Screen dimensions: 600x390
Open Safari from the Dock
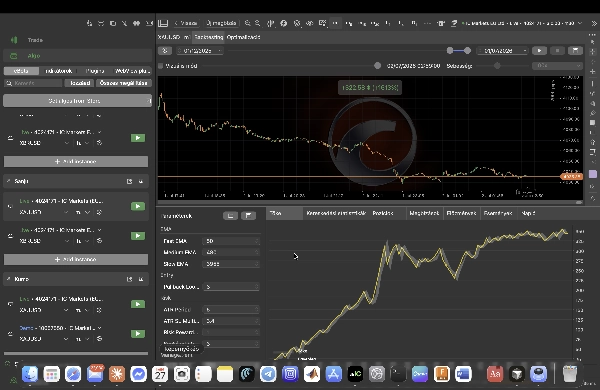click(73, 374)
